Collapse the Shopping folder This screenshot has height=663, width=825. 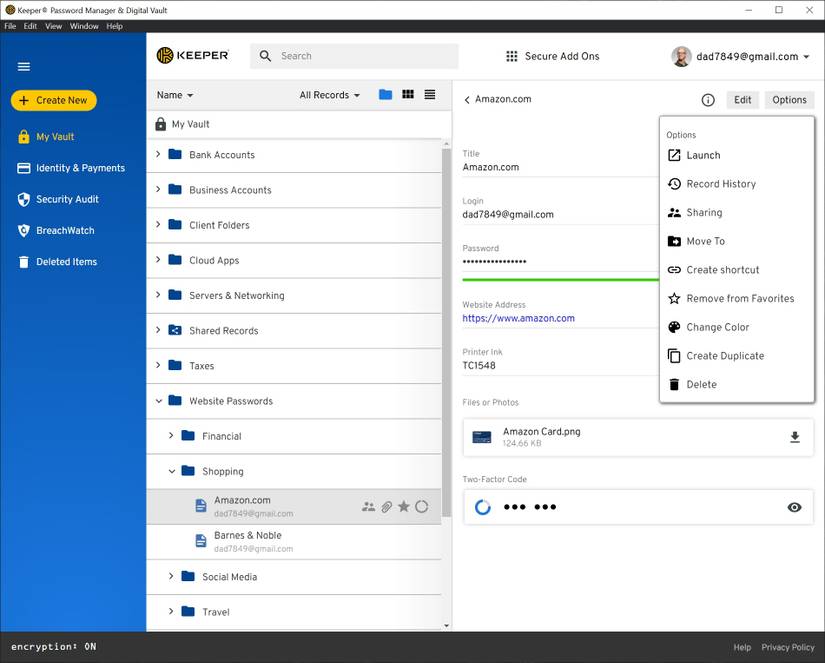point(172,471)
